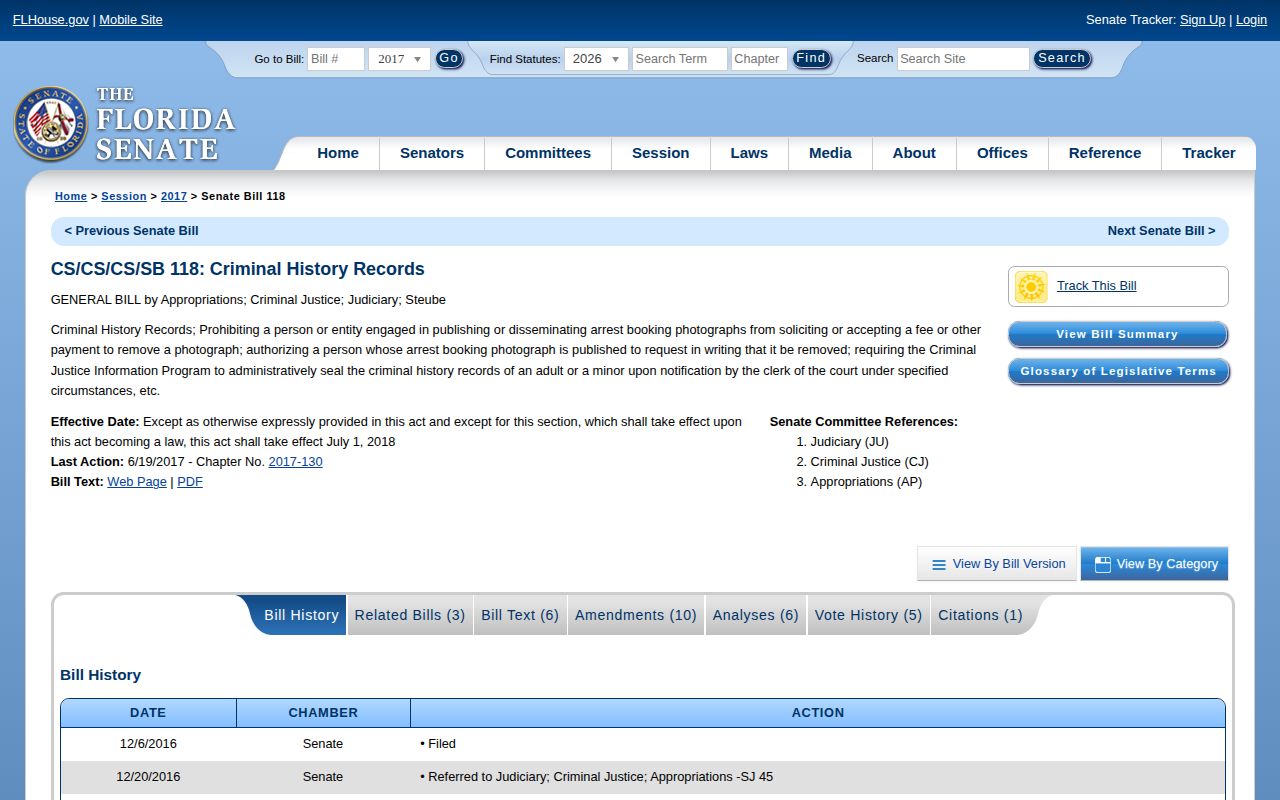Open the Committees menu
The height and width of the screenshot is (800, 1280).
[x=548, y=153]
